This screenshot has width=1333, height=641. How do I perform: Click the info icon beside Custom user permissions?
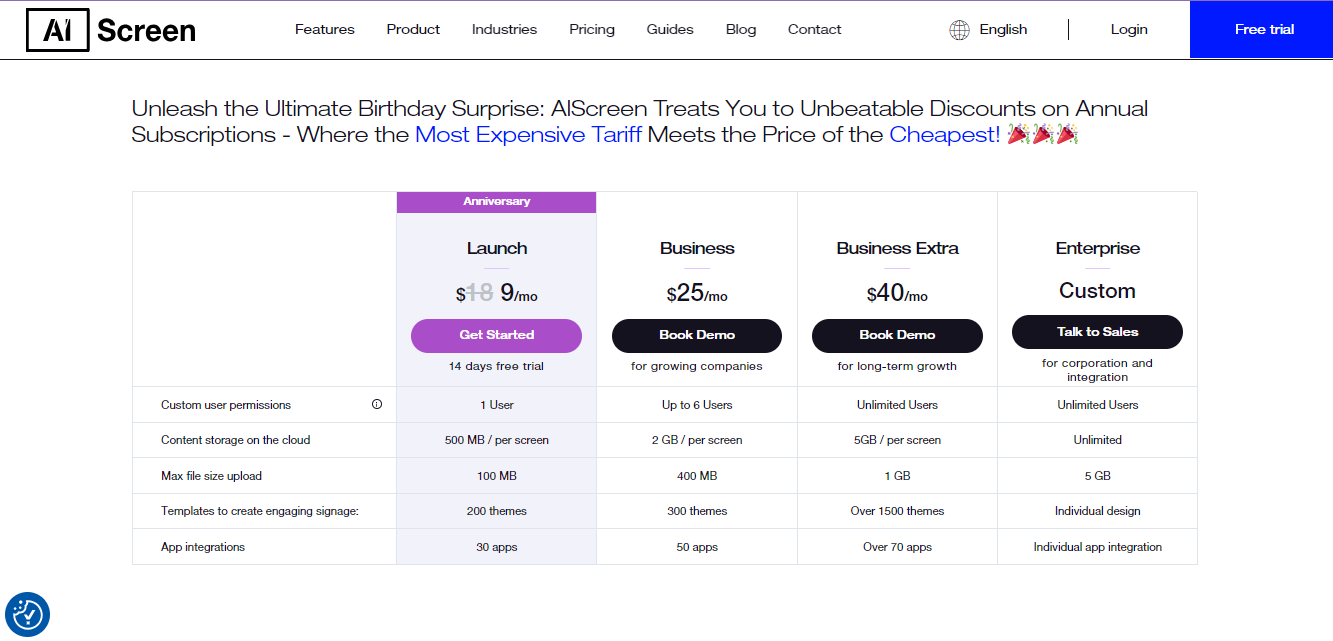[377, 405]
